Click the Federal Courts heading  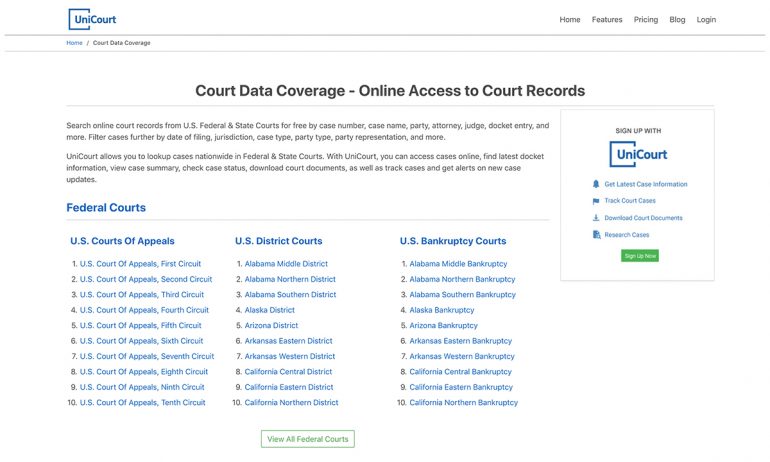(106, 208)
